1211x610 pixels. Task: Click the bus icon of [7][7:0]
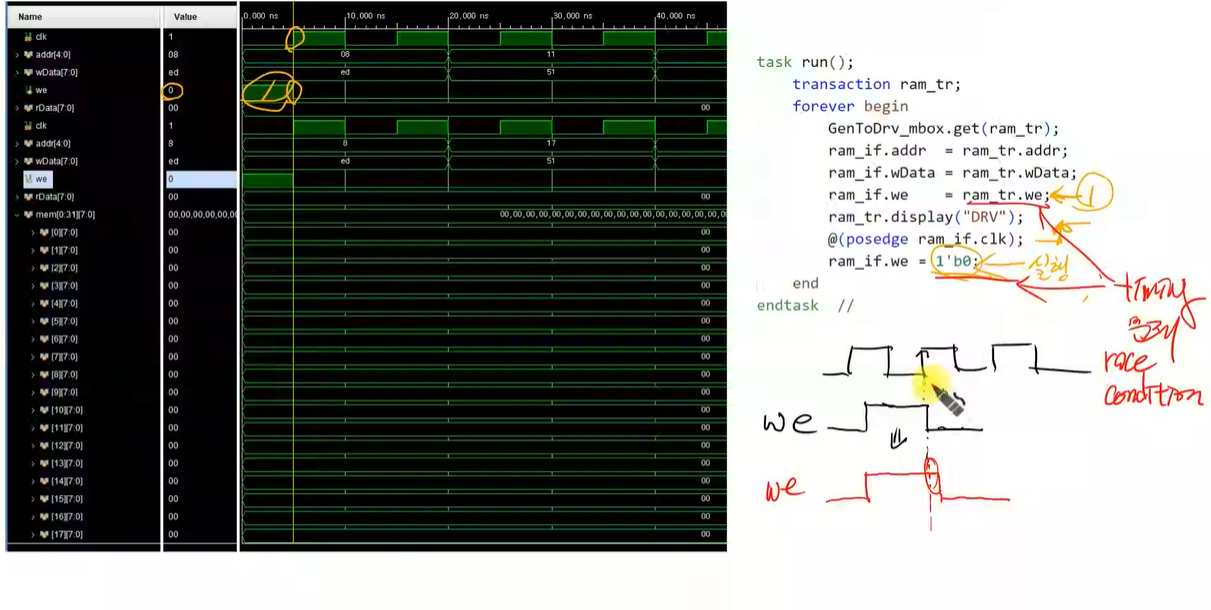click(44, 357)
